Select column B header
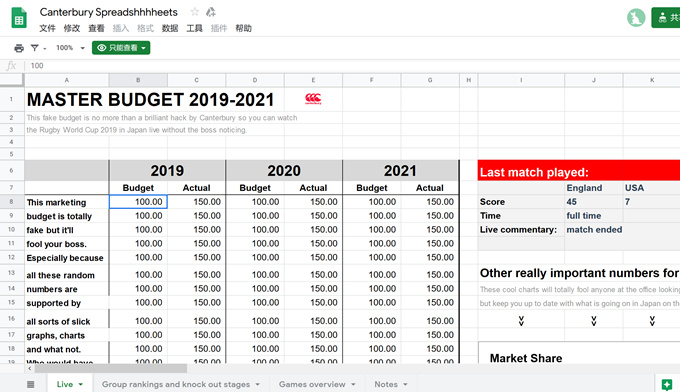 click(x=138, y=80)
